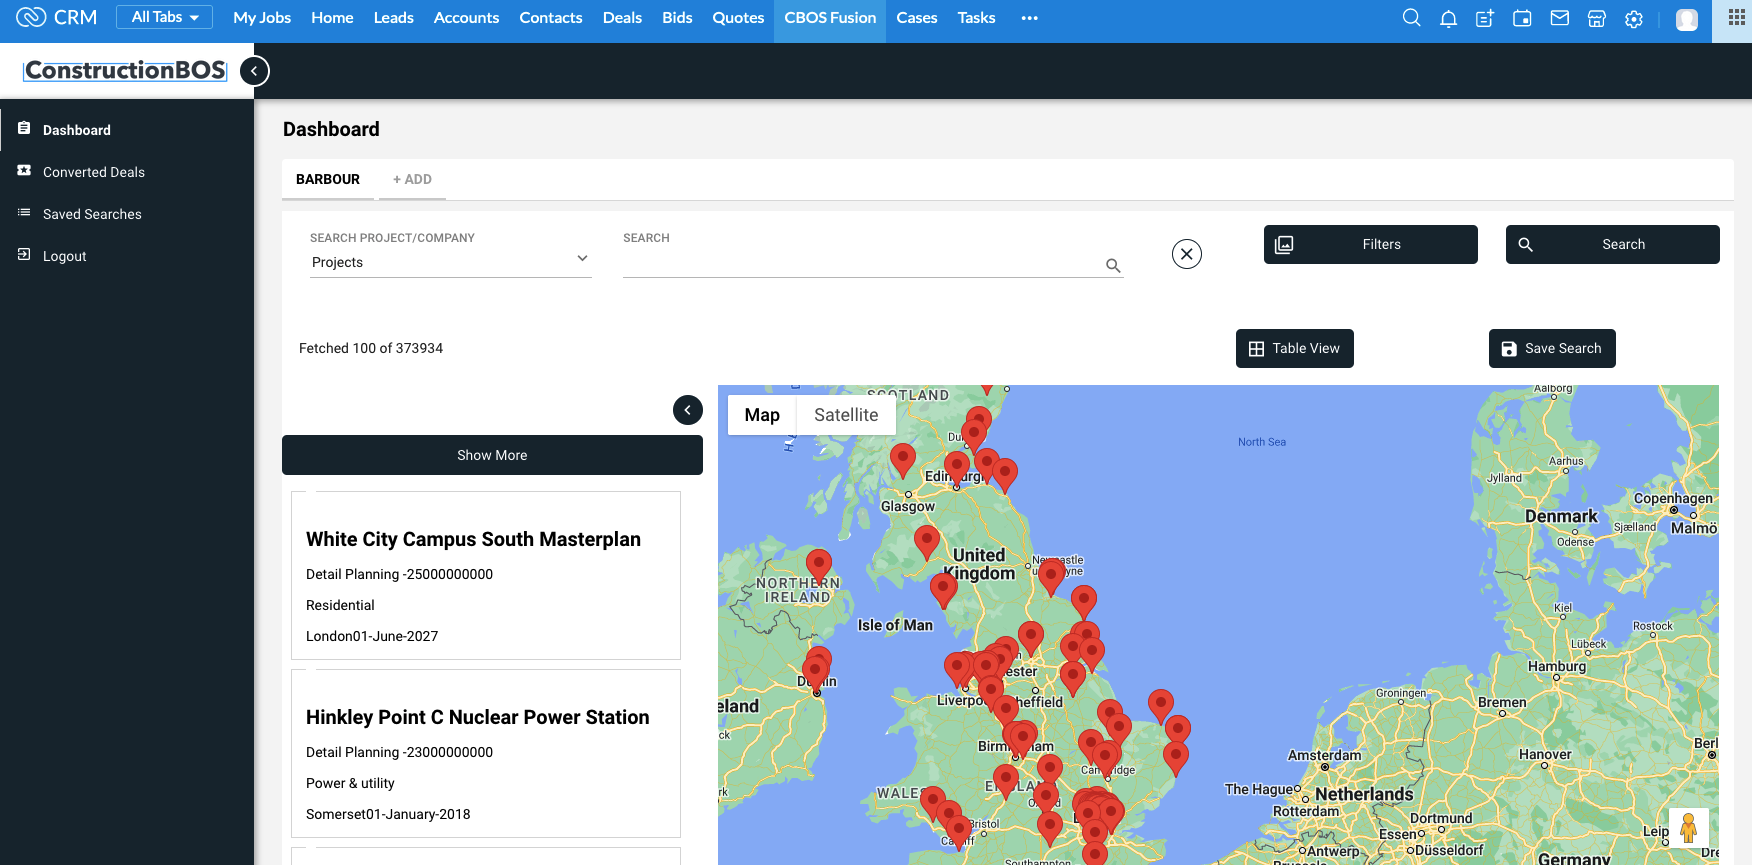Screen dimensions: 1752x865
Task: Open the settings gear icon
Action: pyautogui.click(x=1634, y=19)
